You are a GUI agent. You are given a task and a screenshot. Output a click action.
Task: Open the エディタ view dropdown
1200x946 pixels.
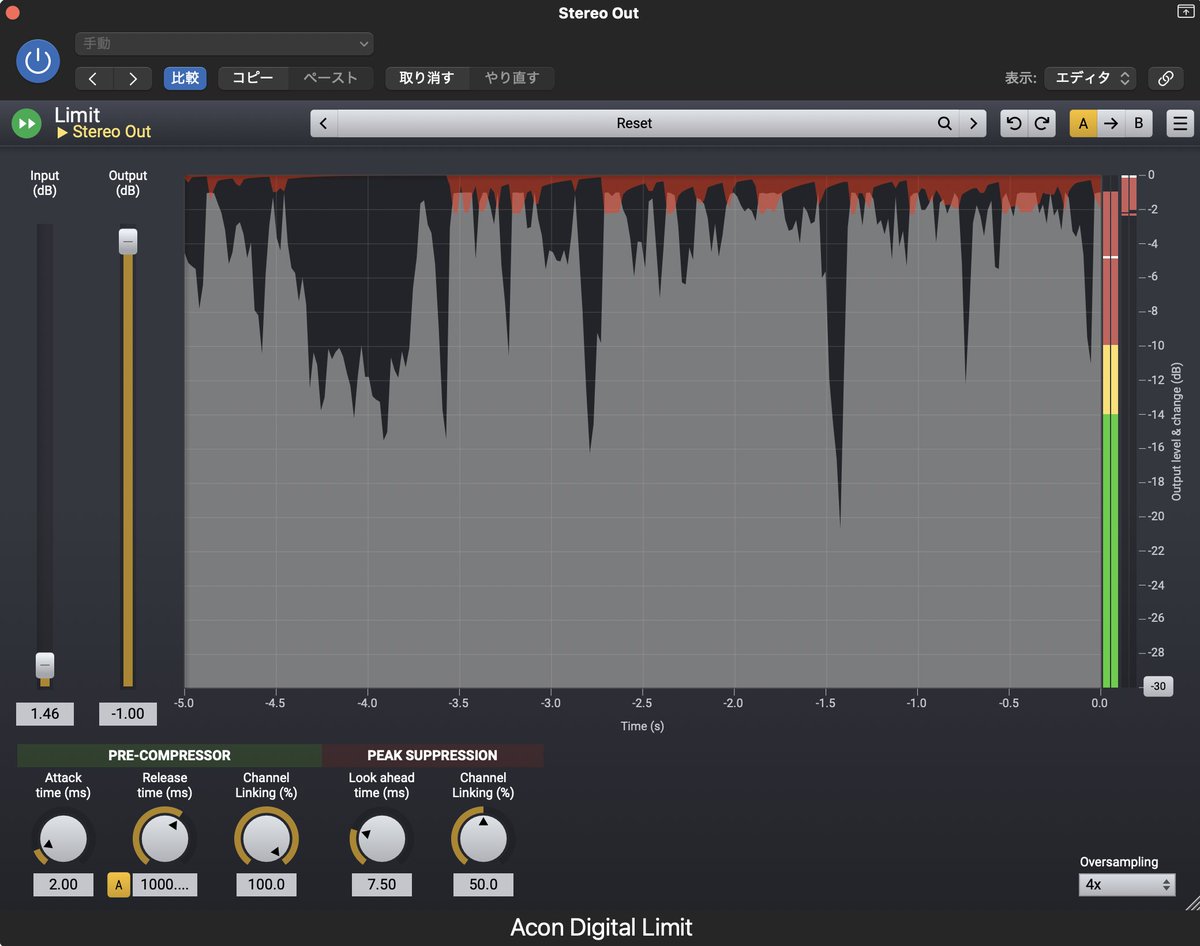click(1090, 78)
